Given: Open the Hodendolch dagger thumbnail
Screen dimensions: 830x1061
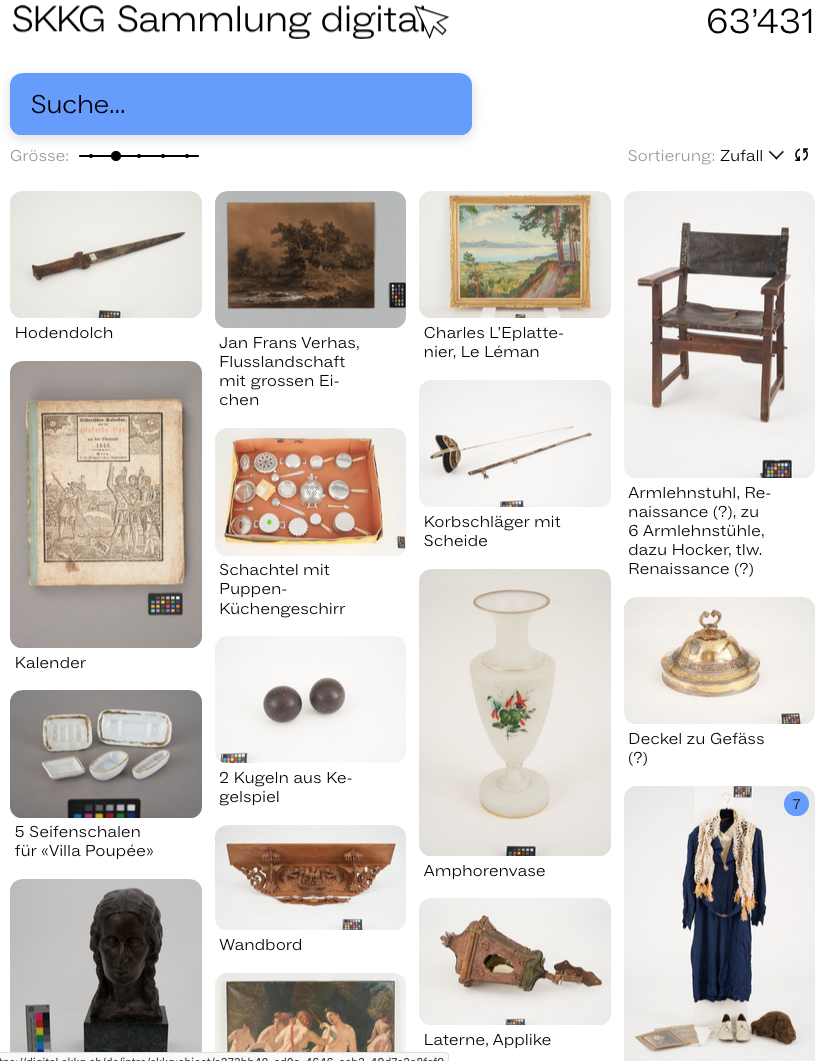Looking at the screenshot, I should [106, 254].
